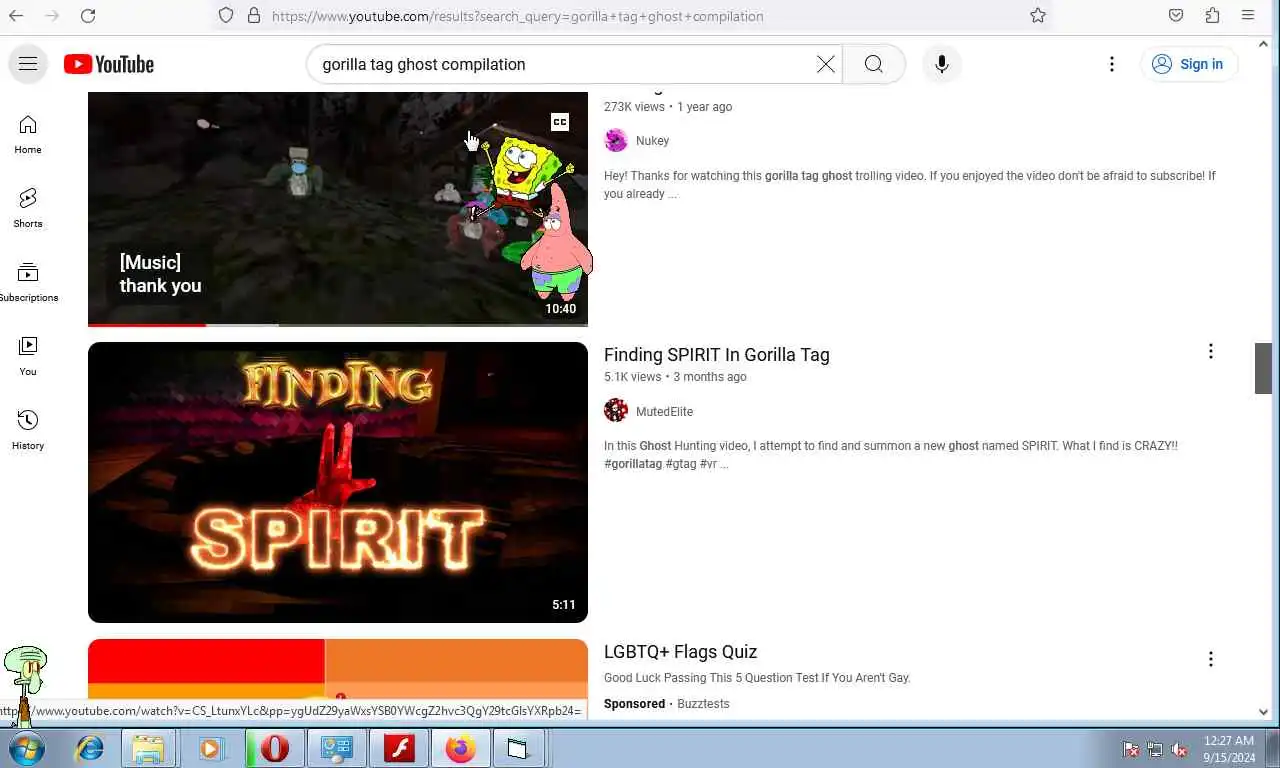Click the red watched progress bar on first video

pyautogui.click(x=147, y=324)
